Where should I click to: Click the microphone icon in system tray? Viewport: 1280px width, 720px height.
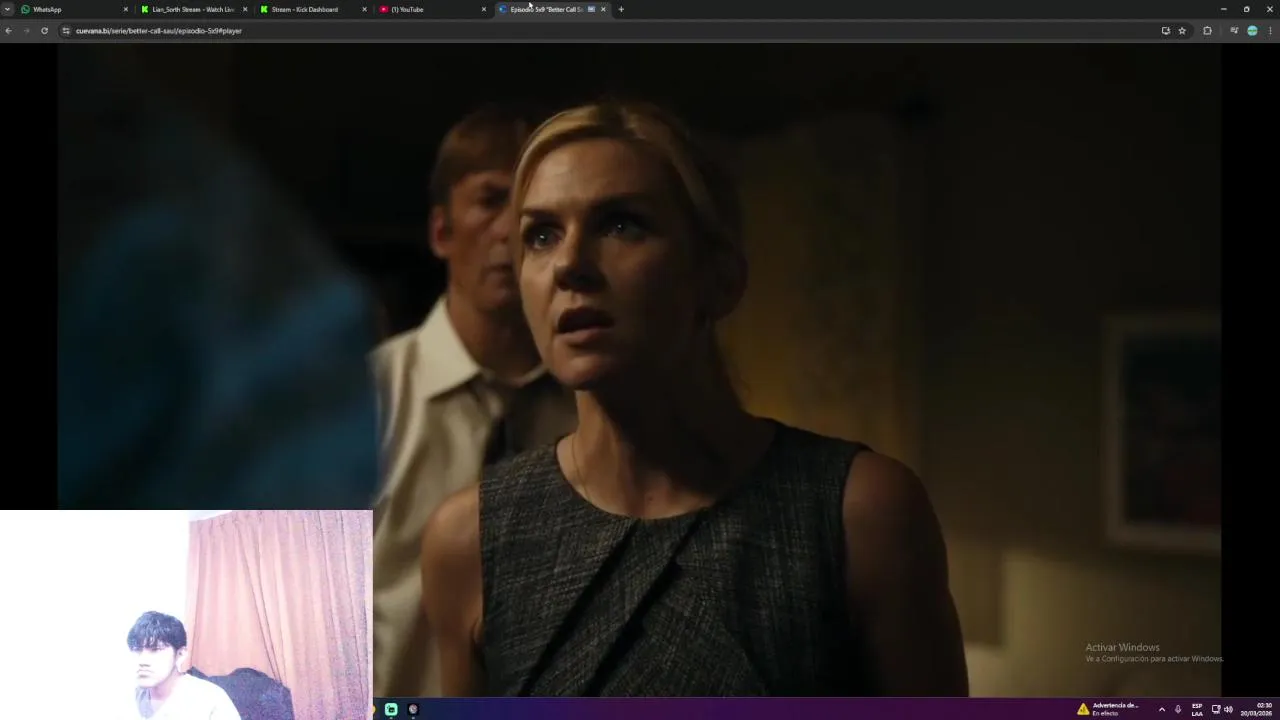pyautogui.click(x=1178, y=709)
